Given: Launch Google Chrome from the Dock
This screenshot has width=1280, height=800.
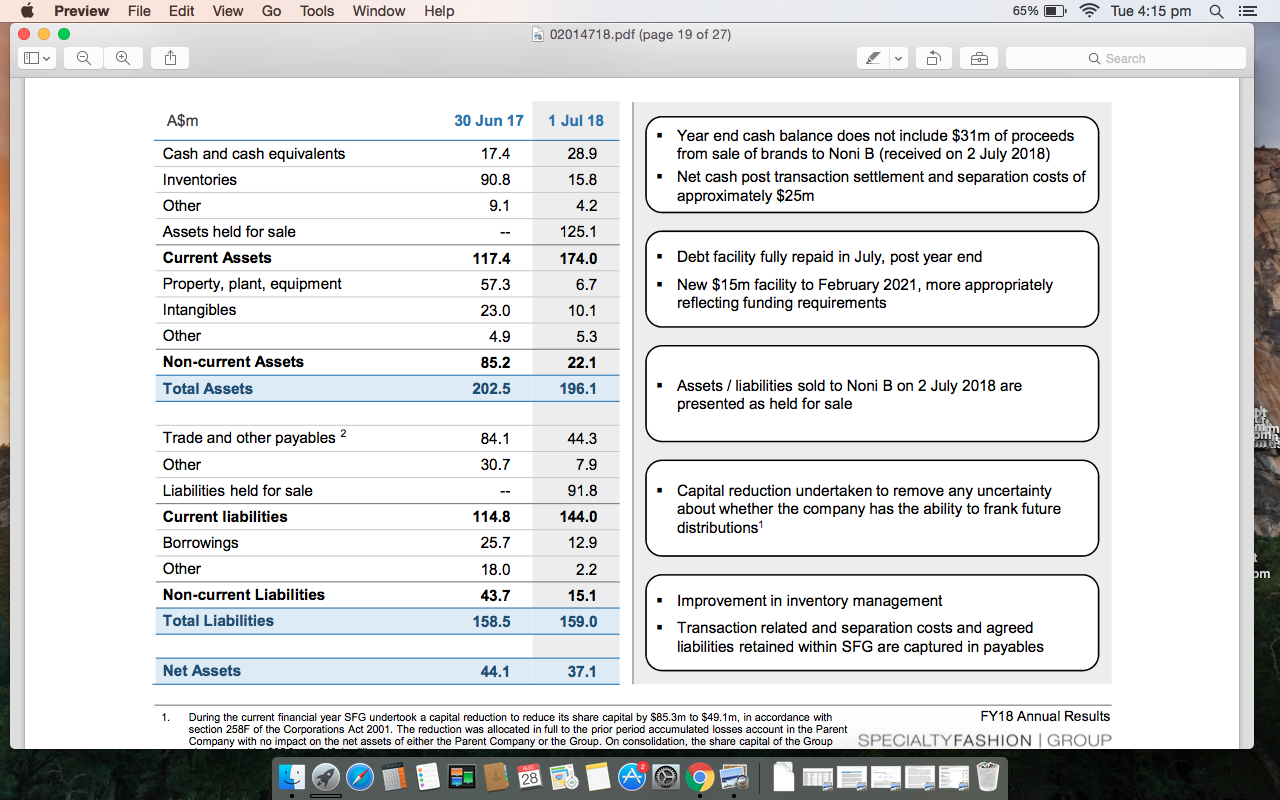Looking at the screenshot, I should (700, 777).
